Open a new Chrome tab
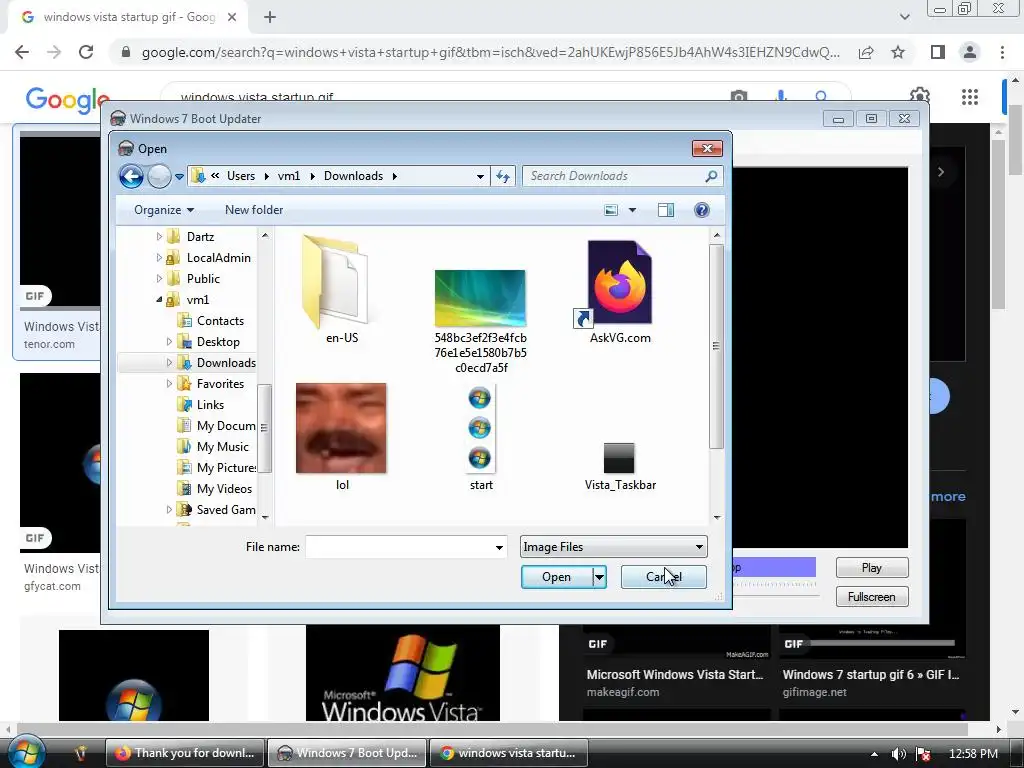Image resolution: width=1024 pixels, height=768 pixels. [x=270, y=18]
